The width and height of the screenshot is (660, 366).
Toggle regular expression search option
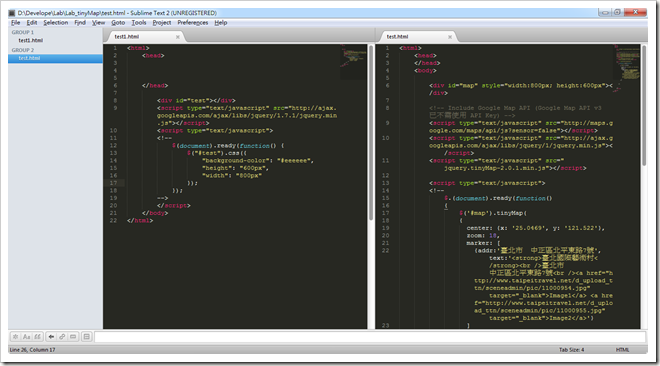(15, 337)
